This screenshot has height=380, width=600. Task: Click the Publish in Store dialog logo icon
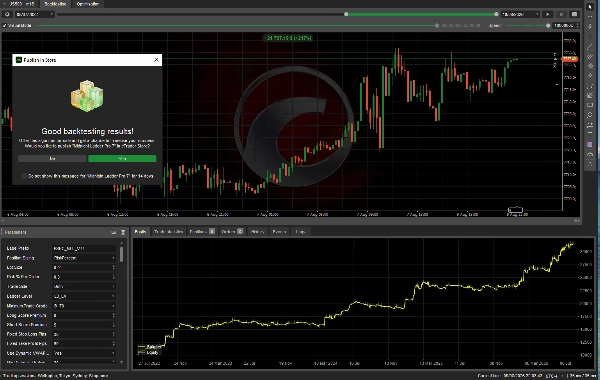coord(18,60)
